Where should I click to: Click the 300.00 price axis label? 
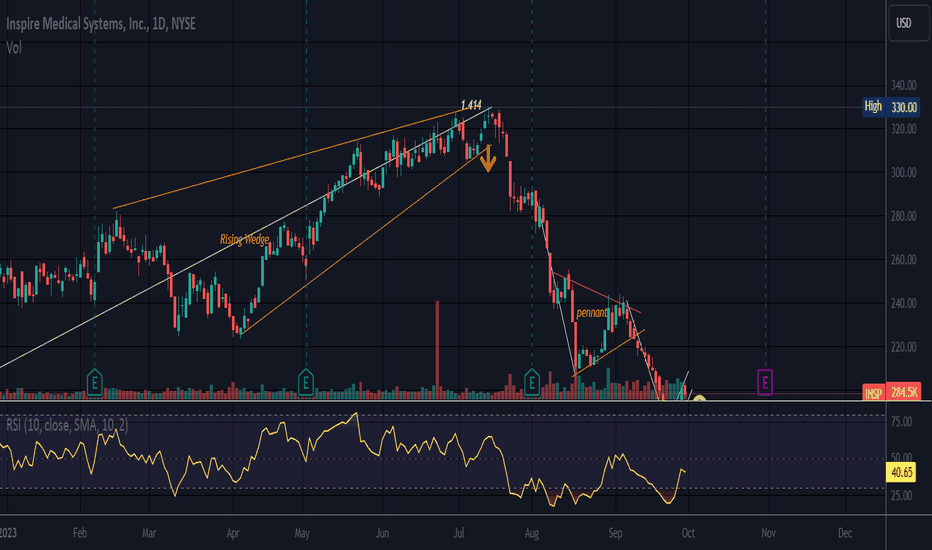903,172
